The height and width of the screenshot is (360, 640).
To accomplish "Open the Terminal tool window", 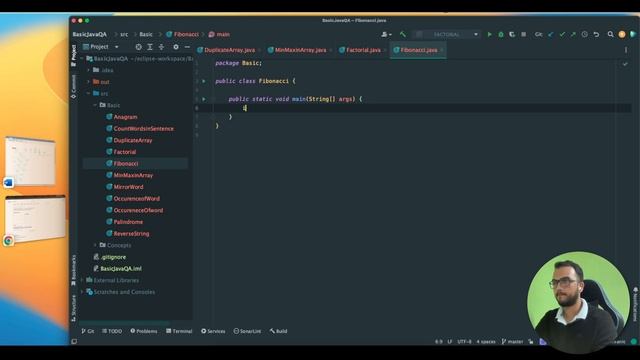I will coord(179,331).
